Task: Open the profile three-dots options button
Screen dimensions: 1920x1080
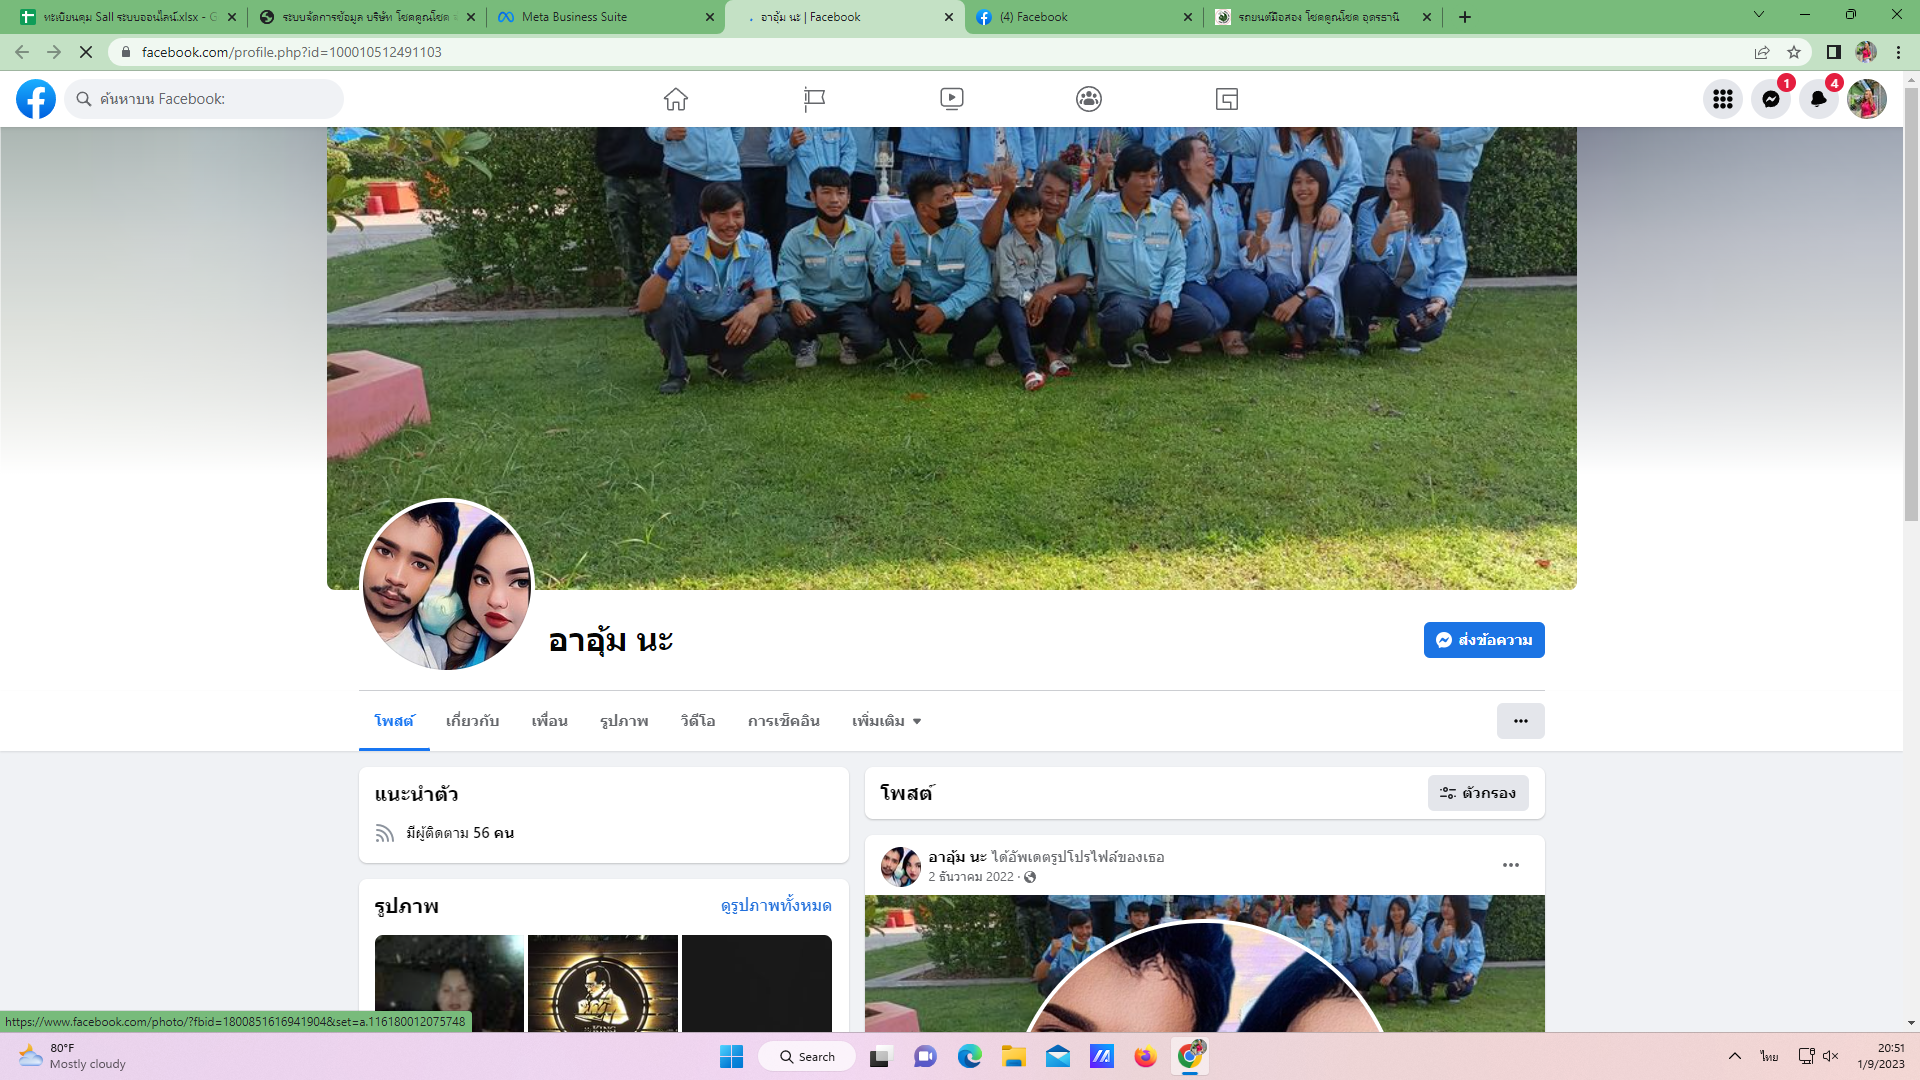Action: [x=1520, y=721]
